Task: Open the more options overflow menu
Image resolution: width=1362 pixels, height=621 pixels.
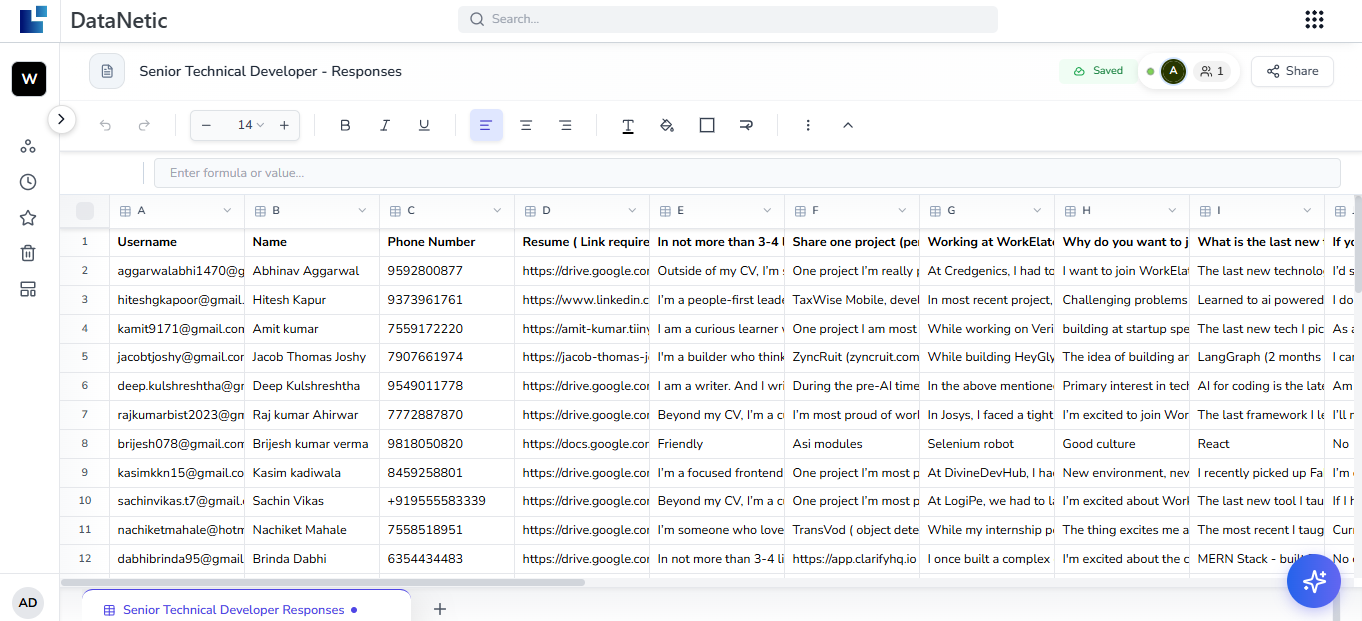Action: 808,125
